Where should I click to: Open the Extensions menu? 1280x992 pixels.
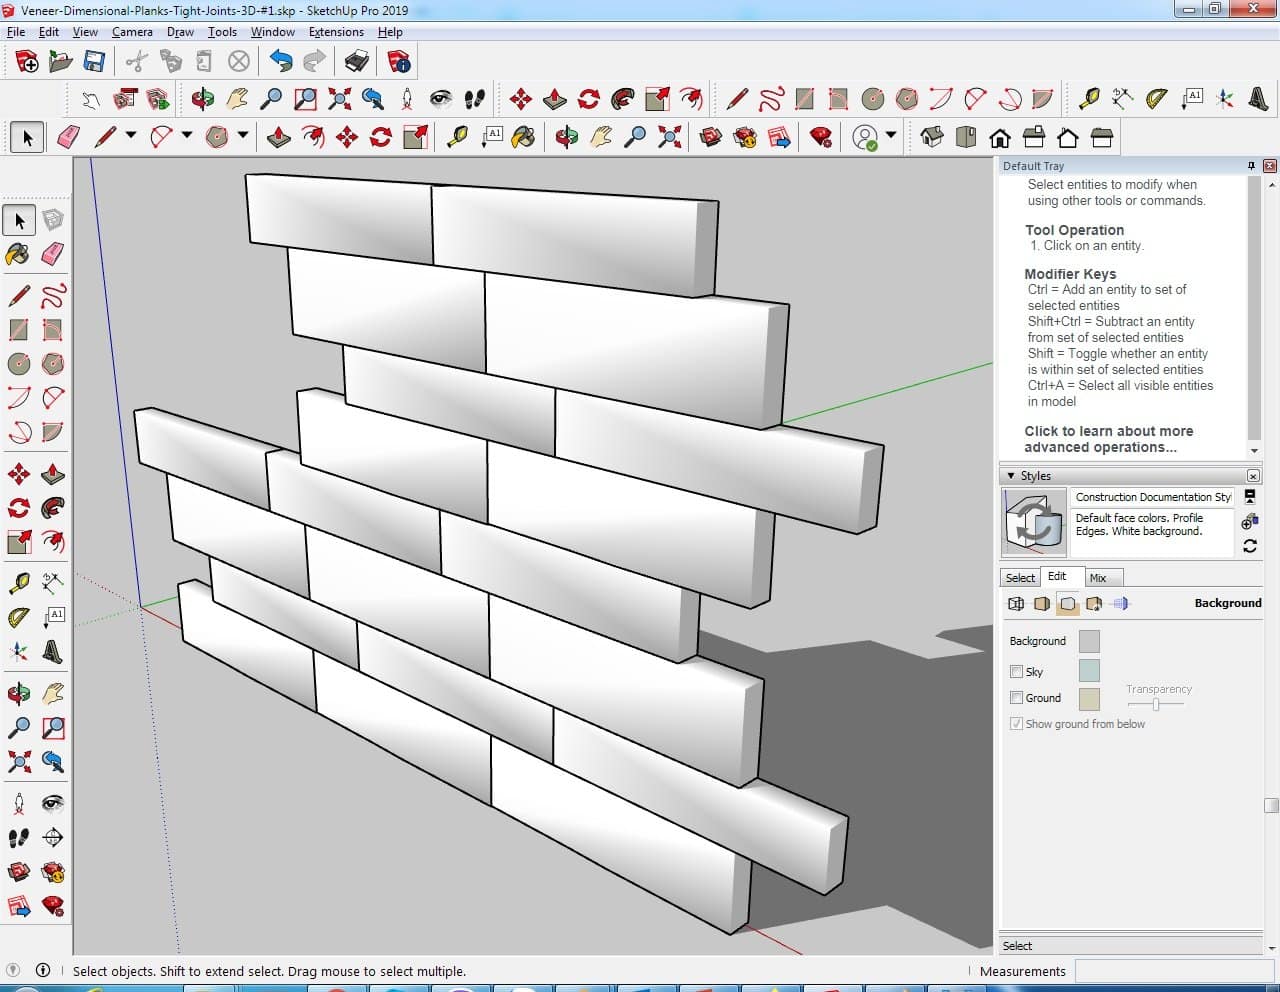coord(336,32)
